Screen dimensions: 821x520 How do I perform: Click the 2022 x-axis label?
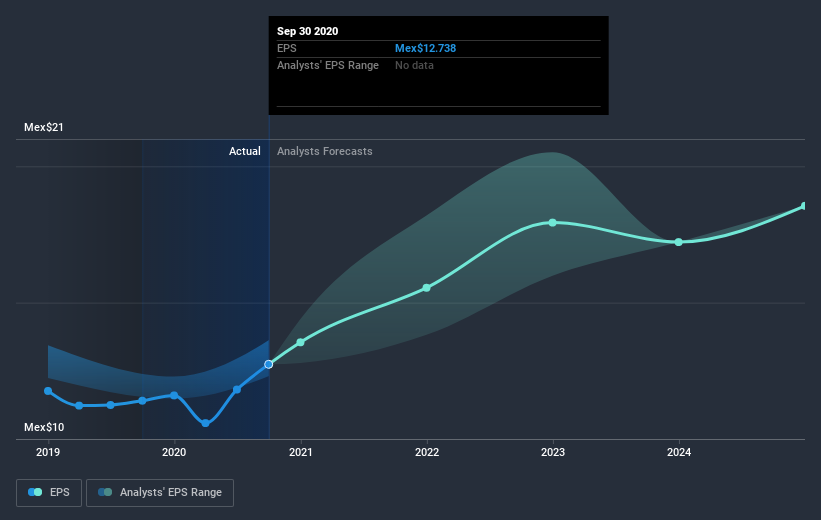[427, 452]
